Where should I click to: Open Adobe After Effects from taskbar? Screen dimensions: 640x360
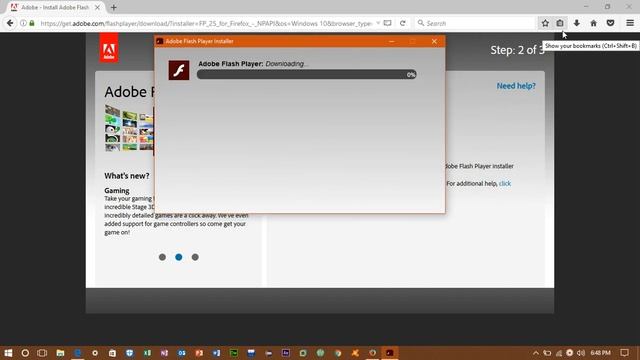tap(286, 353)
